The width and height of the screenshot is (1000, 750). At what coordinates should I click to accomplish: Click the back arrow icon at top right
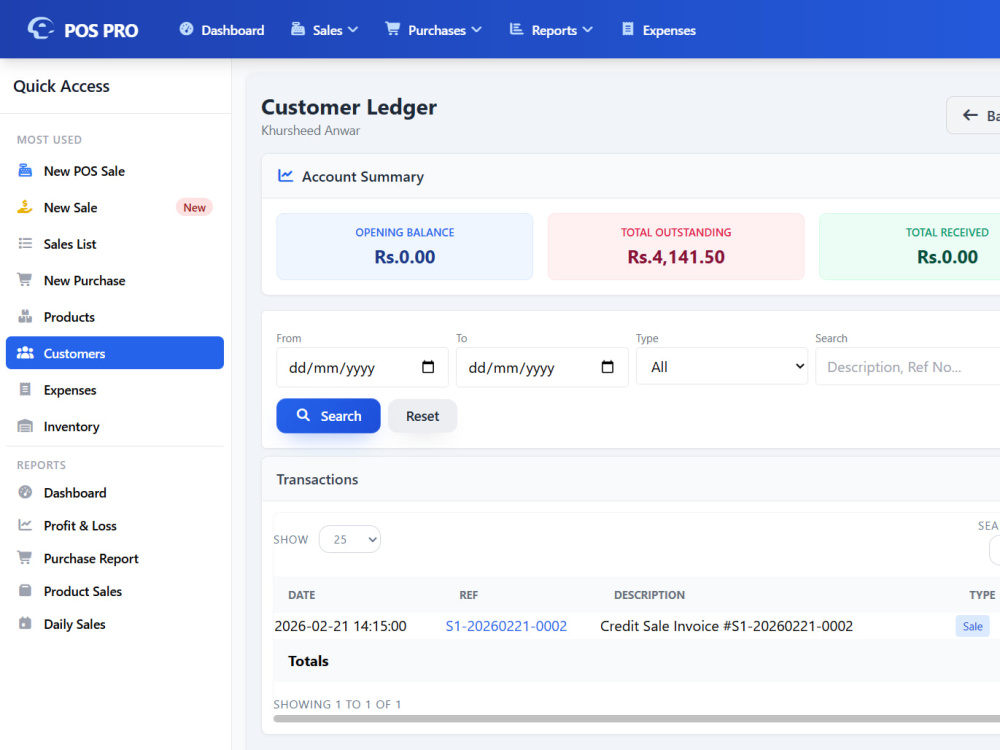(x=970, y=115)
